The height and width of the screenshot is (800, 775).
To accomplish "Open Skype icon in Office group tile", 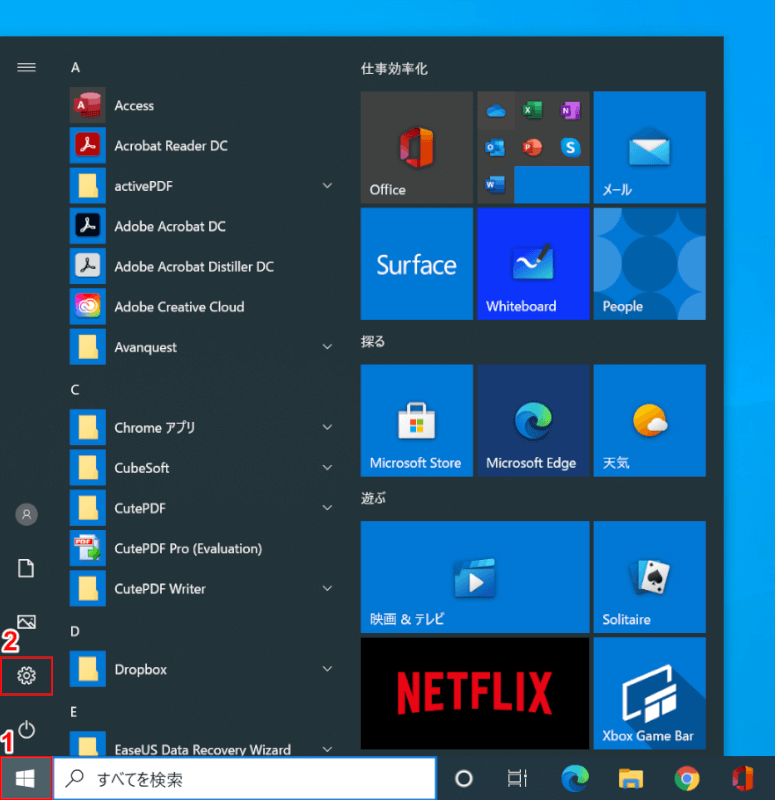I will point(570,148).
